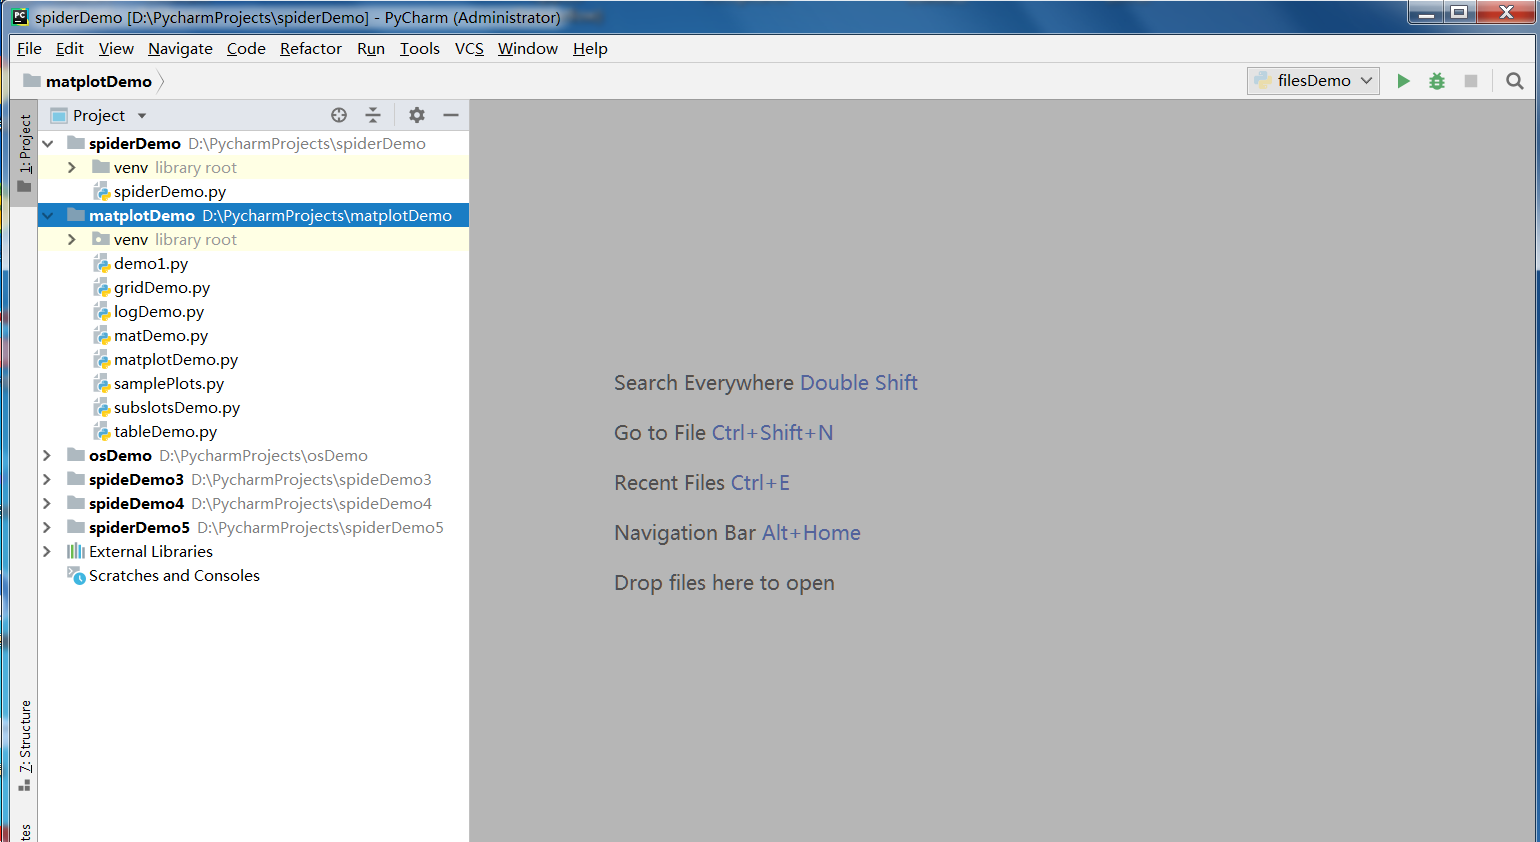Click the stop process square icon
This screenshot has width=1540, height=842.
tap(1471, 81)
